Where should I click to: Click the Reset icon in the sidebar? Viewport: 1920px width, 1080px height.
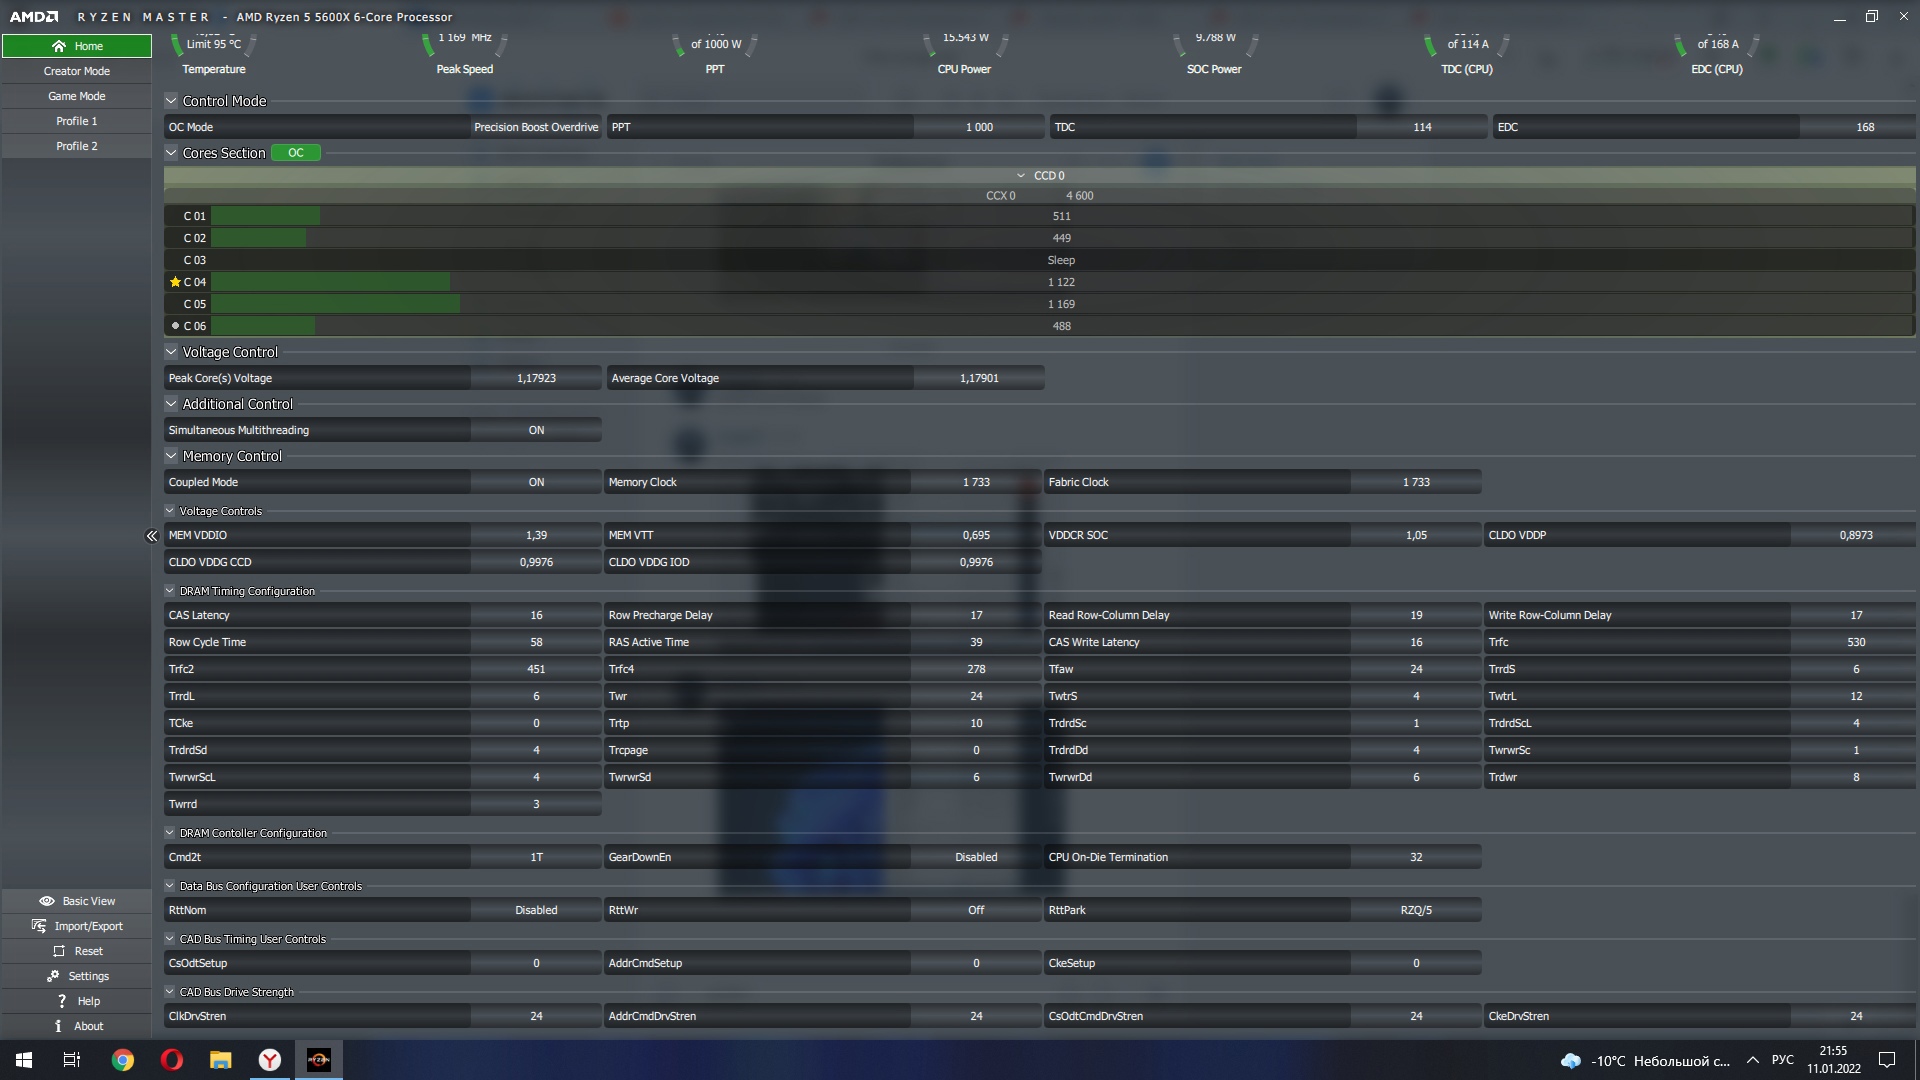[59, 951]
